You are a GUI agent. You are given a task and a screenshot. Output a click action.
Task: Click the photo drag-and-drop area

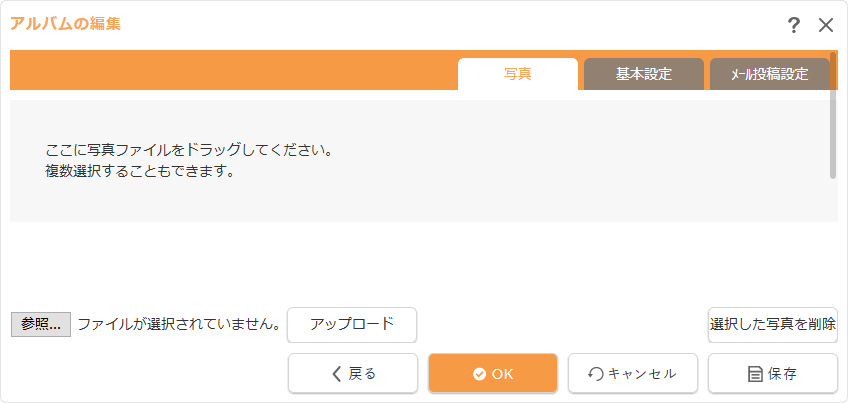(x=420, y=160)
